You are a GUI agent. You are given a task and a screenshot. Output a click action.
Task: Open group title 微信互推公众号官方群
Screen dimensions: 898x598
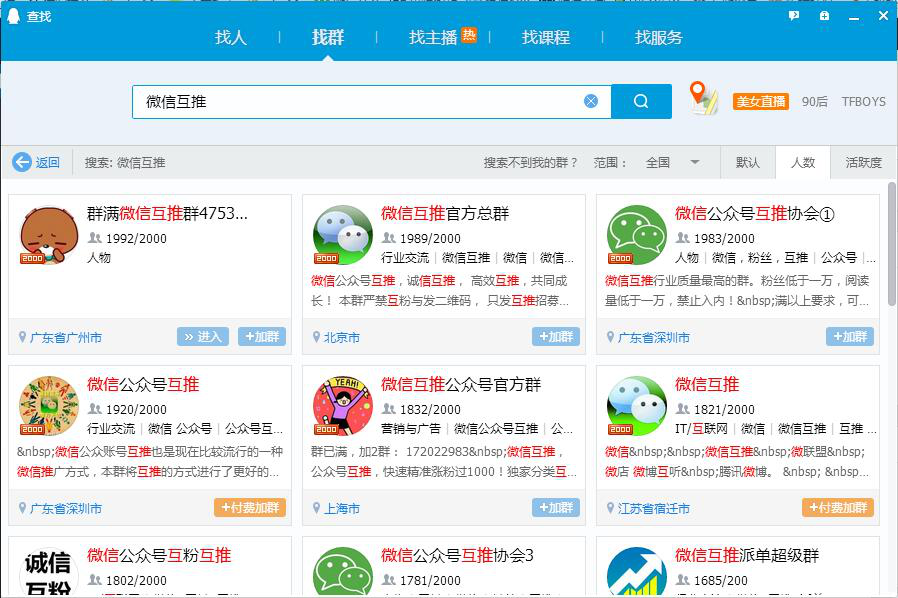click(x=461, y=384)
